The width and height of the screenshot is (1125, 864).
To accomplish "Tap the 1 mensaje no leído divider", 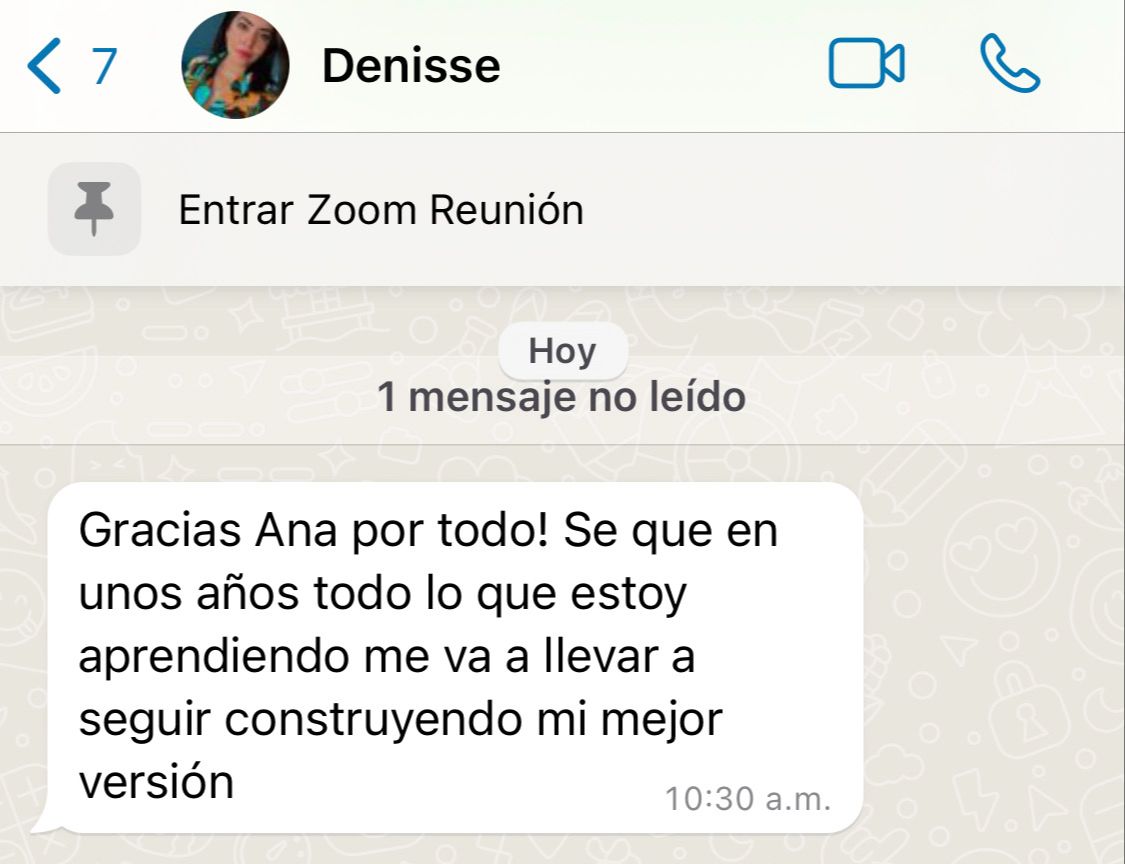I will pyautogui.click(x=562, y=398).
